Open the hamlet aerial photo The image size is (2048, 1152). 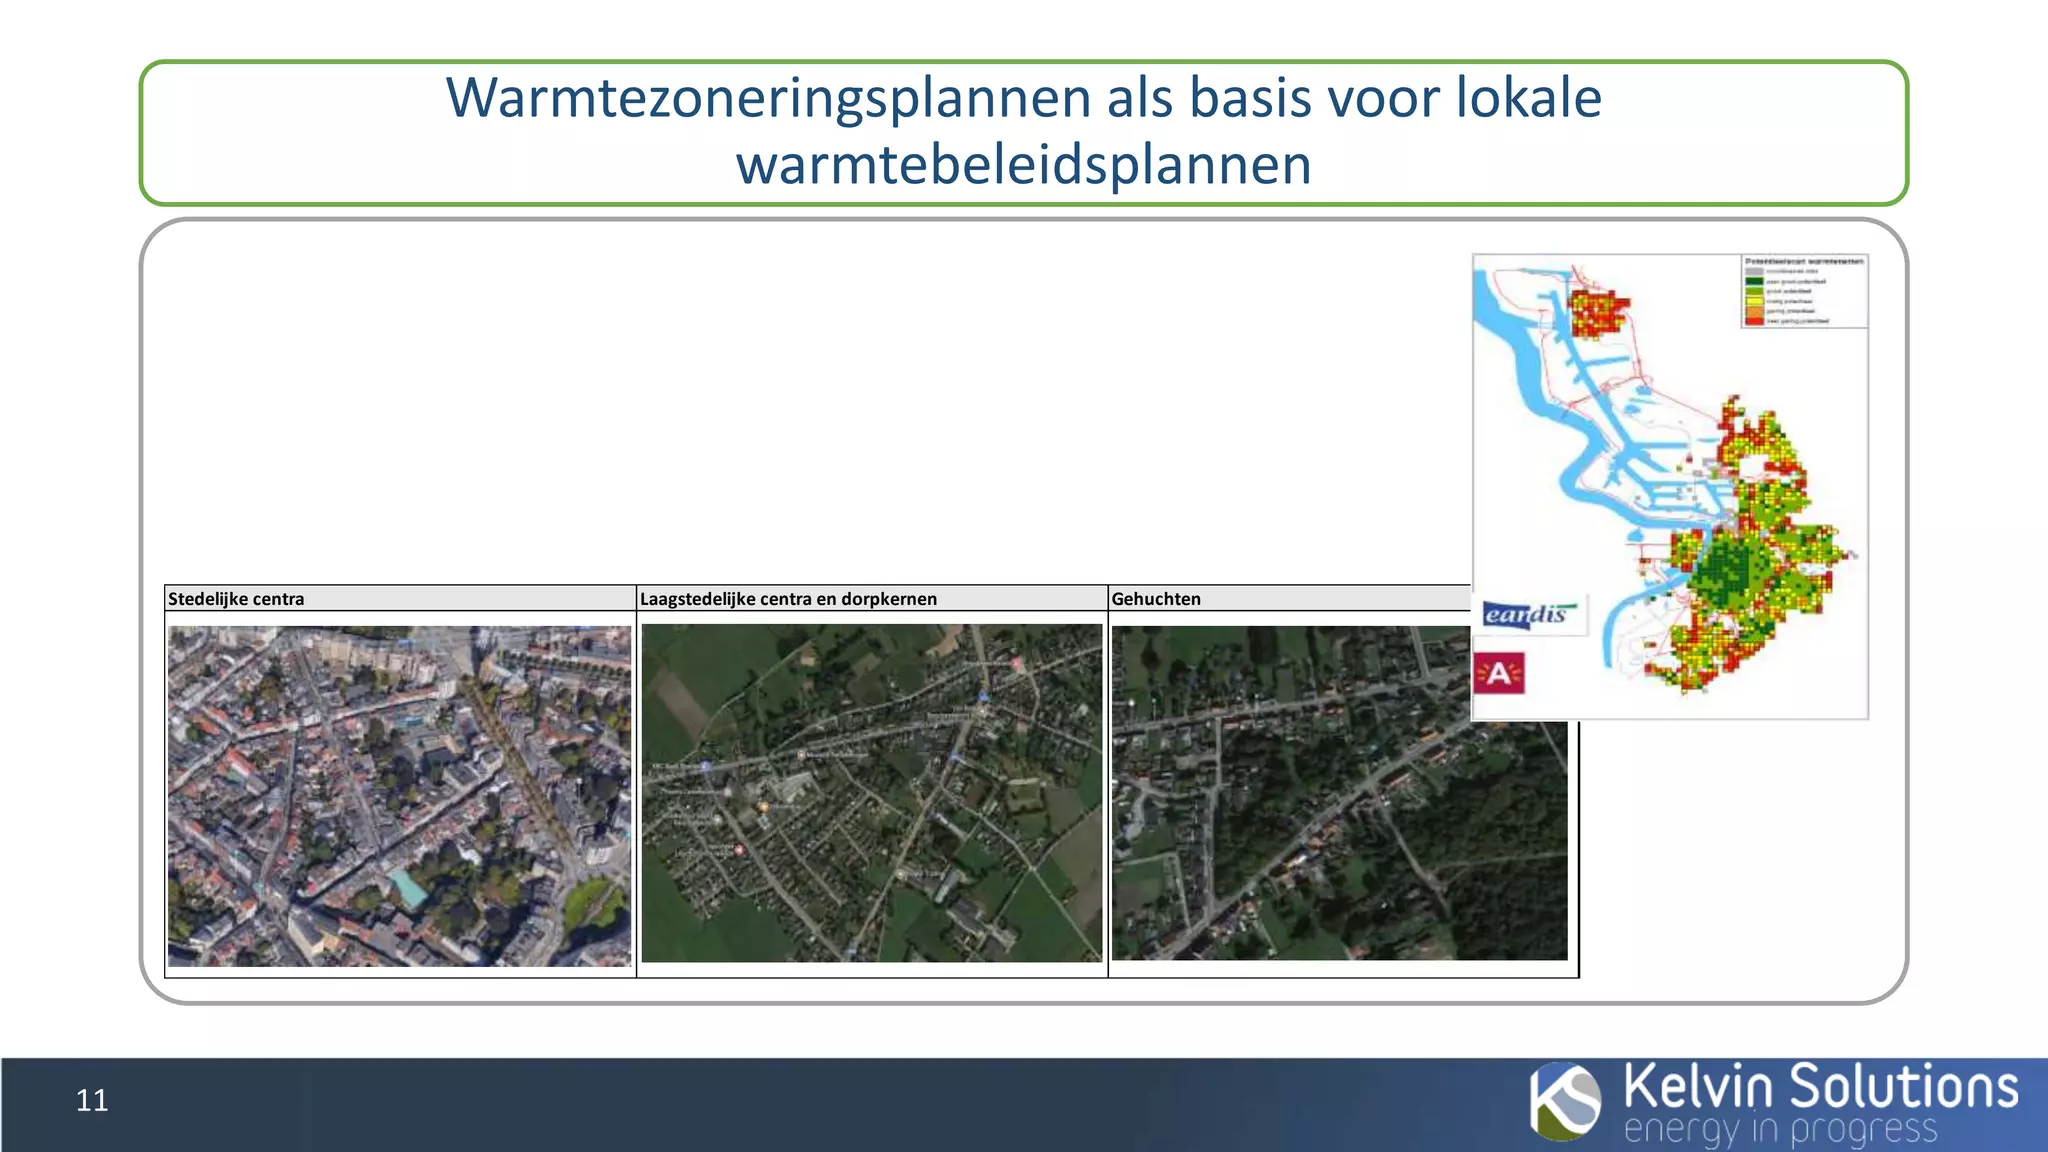(1340, 793)
